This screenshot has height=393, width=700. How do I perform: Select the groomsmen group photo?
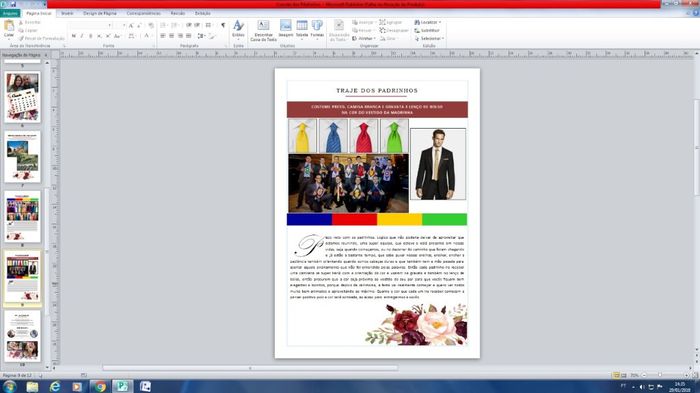(x=348, y=183)
